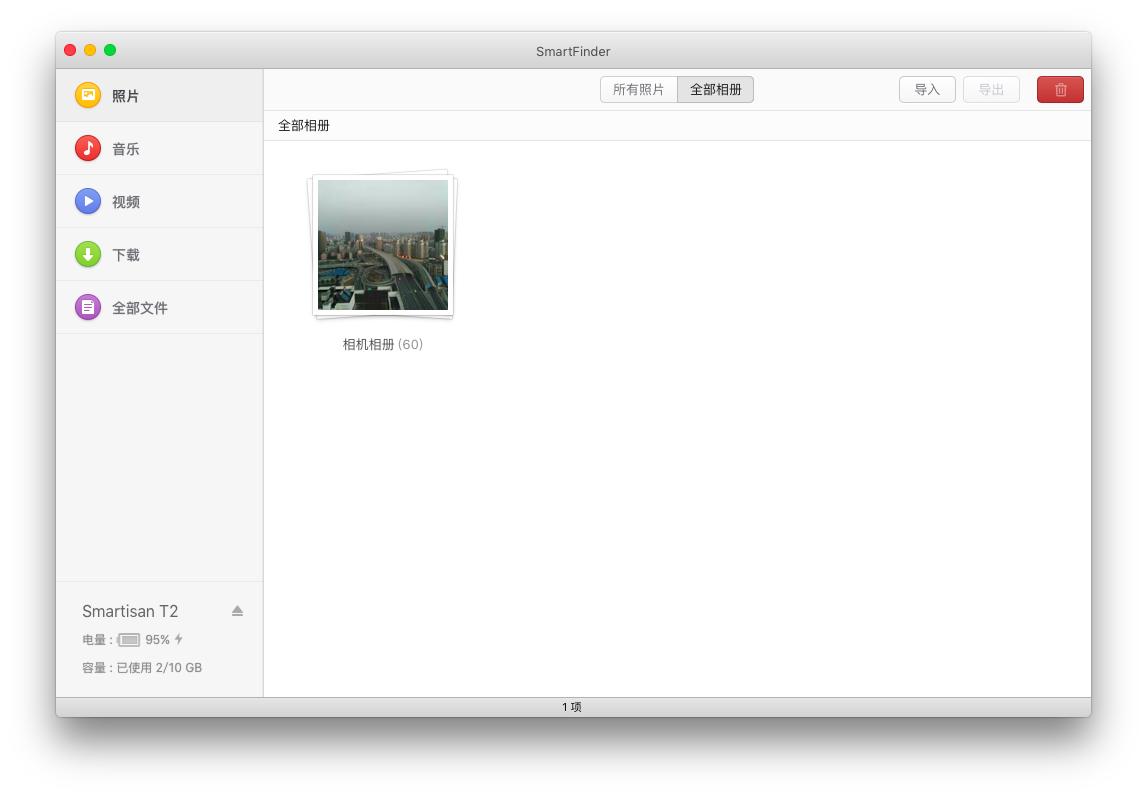Select the blue Video play icon
Viewport: 1147px width, 797px height.
pyautogui.click(x=88, y=201)
